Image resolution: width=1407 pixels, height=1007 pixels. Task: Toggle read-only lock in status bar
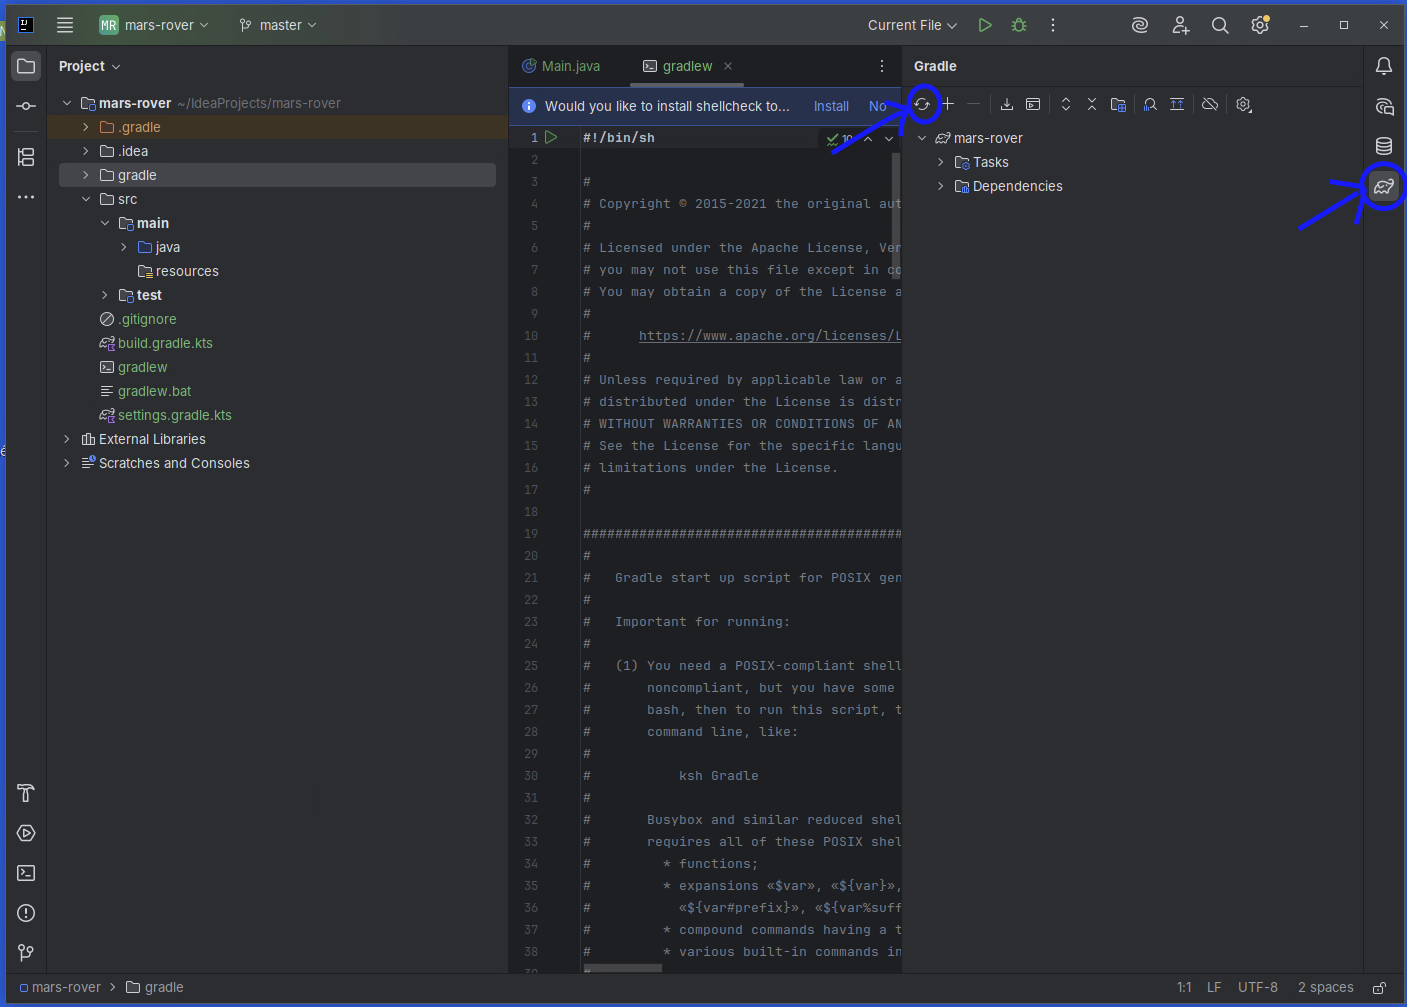pos(1379,987)
